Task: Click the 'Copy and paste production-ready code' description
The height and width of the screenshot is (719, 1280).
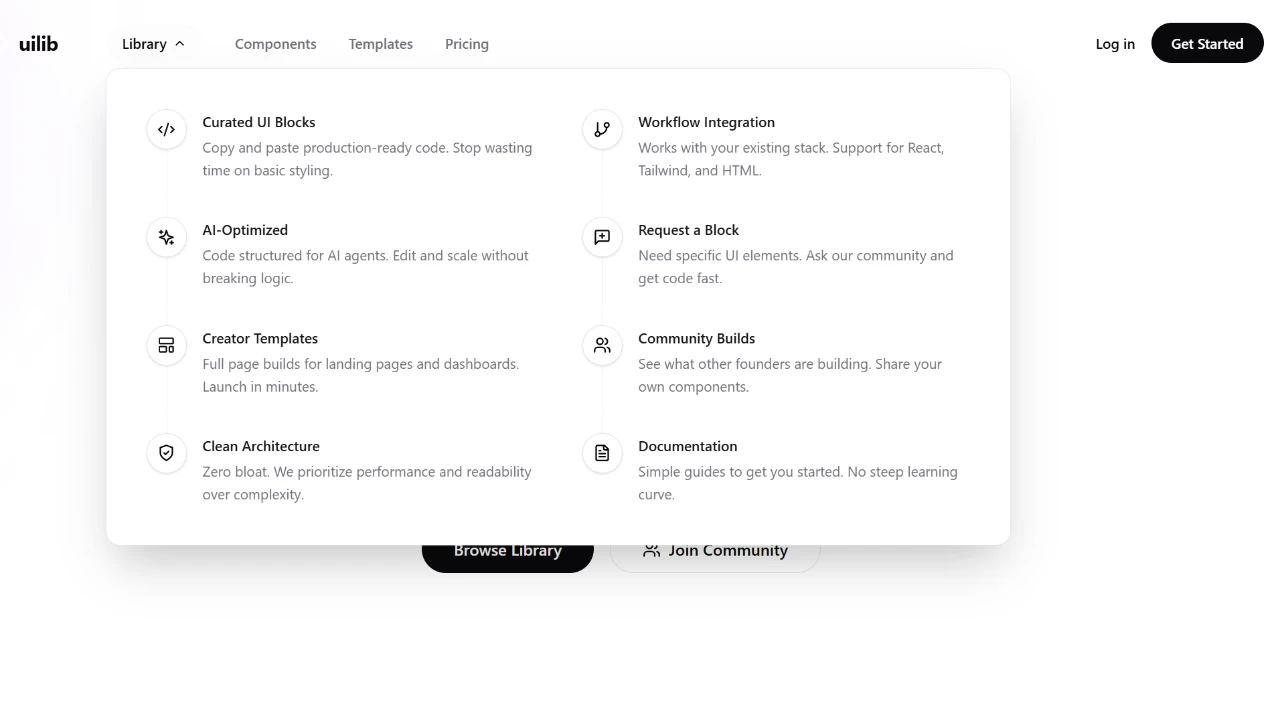Action: [x=367, y=159]
